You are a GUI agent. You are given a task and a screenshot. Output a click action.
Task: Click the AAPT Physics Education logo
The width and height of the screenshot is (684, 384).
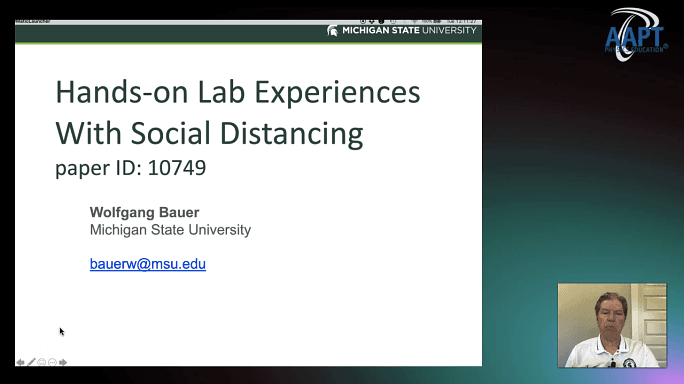[x=636, y=35]
